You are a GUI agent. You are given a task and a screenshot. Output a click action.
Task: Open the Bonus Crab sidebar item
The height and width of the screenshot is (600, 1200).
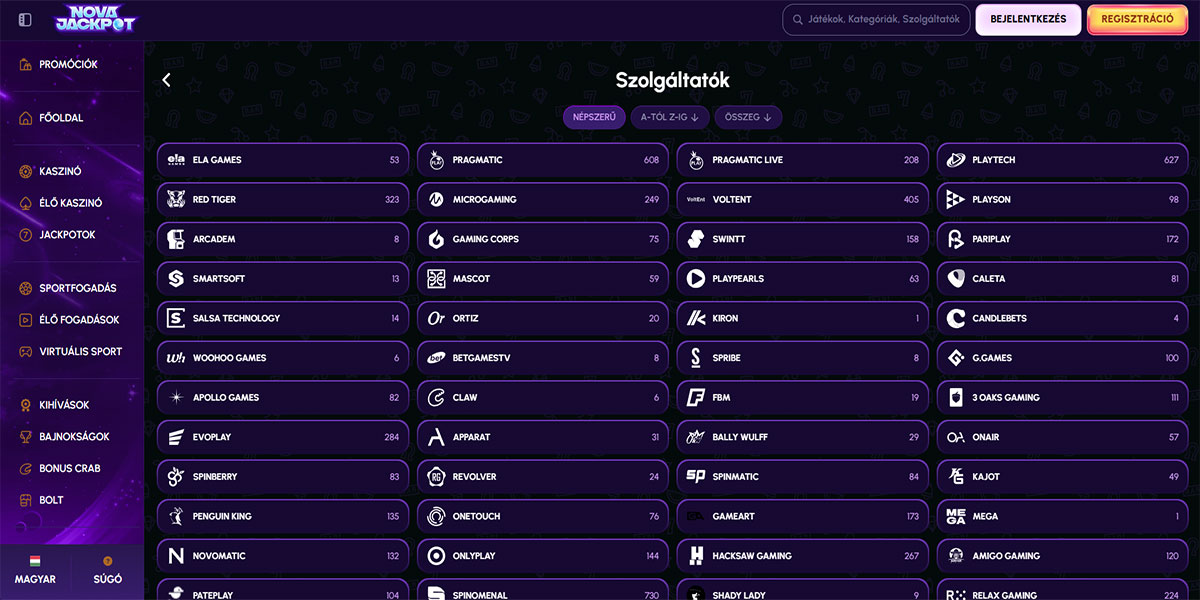(69, 468)
